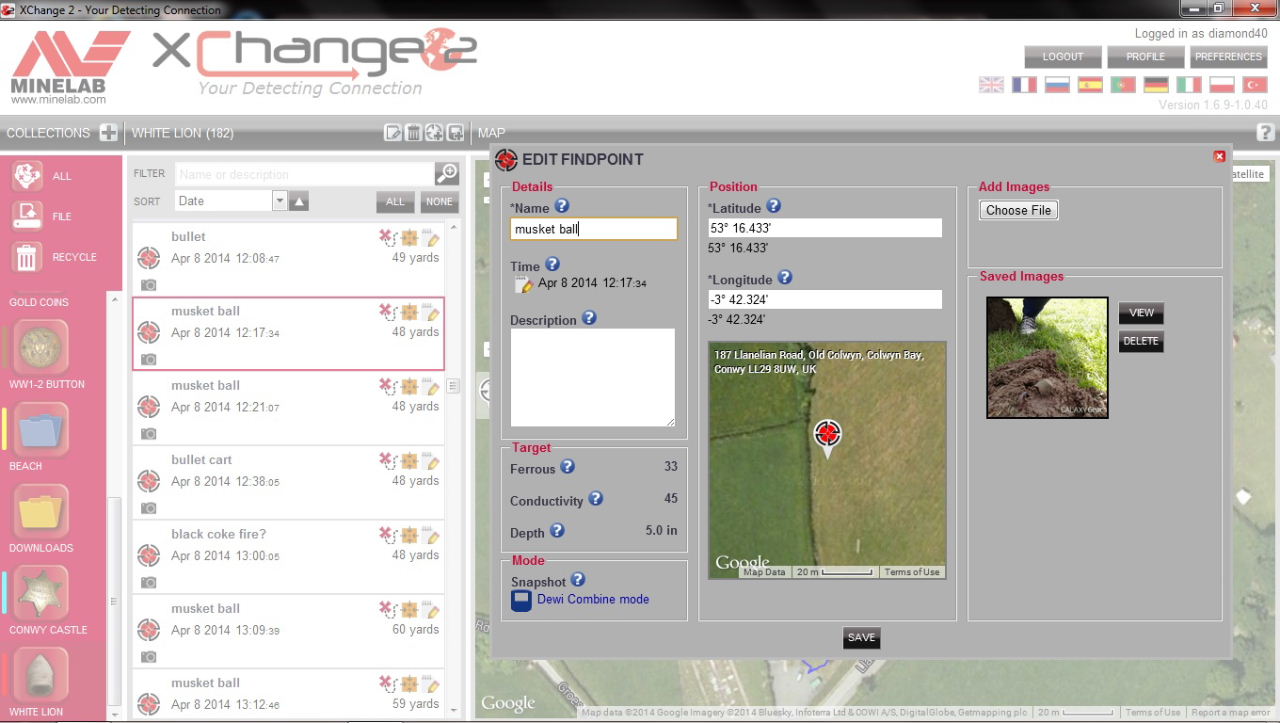
Task: Click the Name input containing musket ball
Action: click(594, 229)
